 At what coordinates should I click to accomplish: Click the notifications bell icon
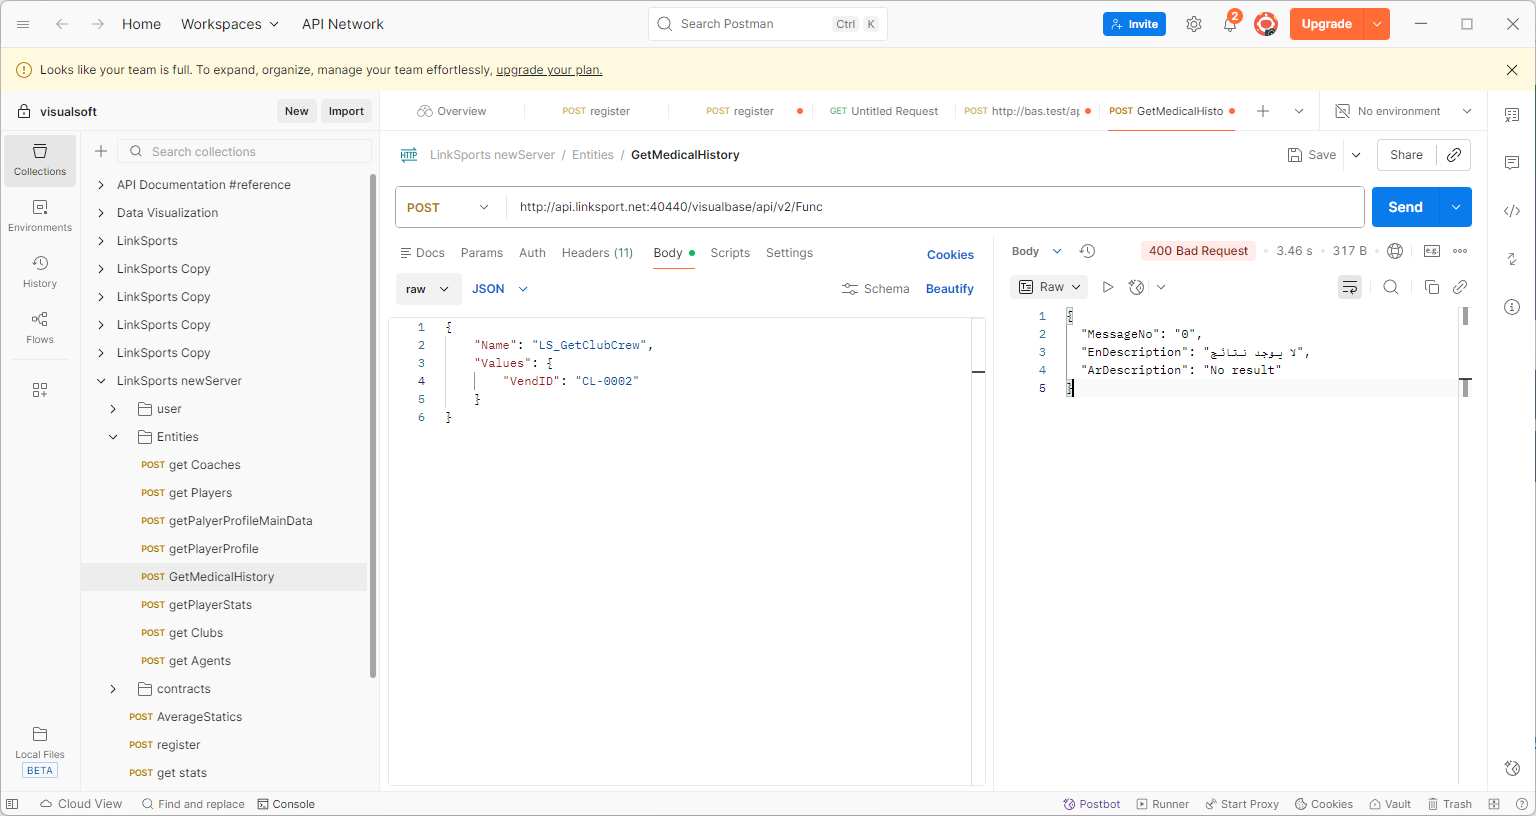click(1230, 24)
